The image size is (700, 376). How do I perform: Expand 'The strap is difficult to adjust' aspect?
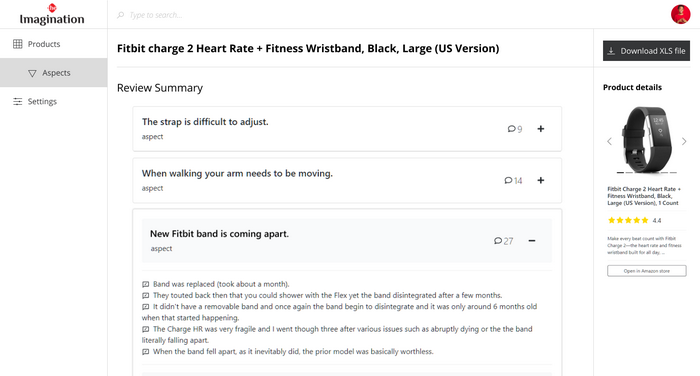[541, 129]
